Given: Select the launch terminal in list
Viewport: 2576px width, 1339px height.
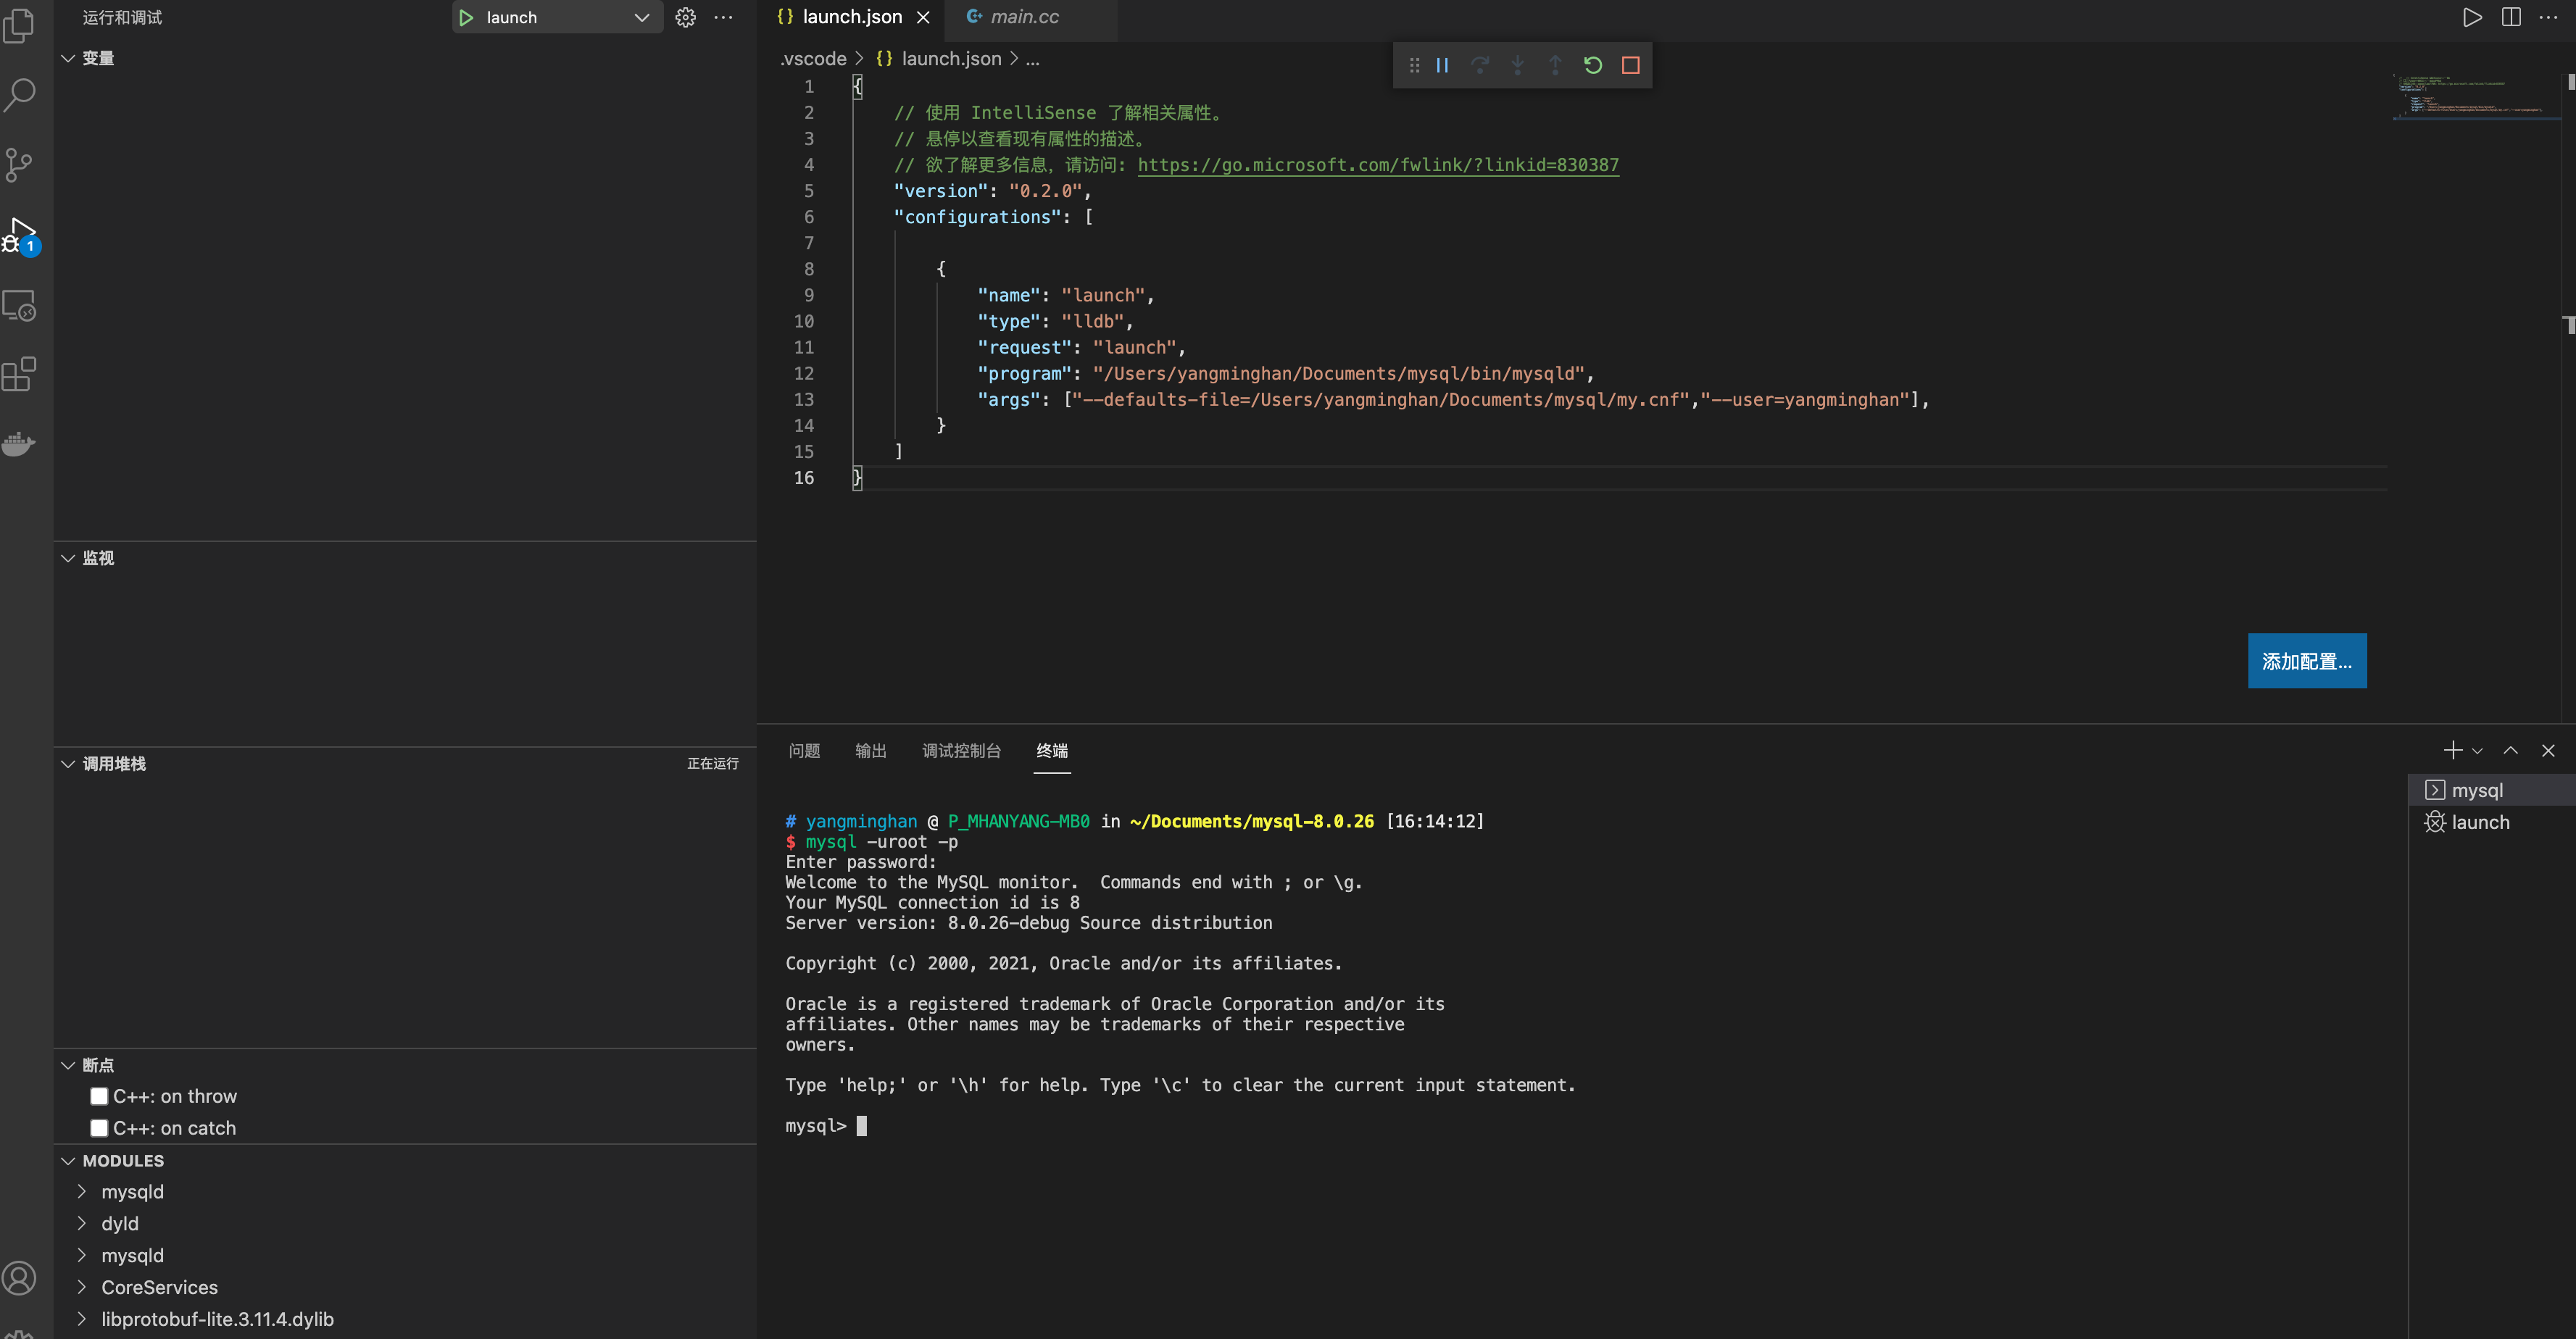Looking at the screenshot, I should [x=2480, y=822].
